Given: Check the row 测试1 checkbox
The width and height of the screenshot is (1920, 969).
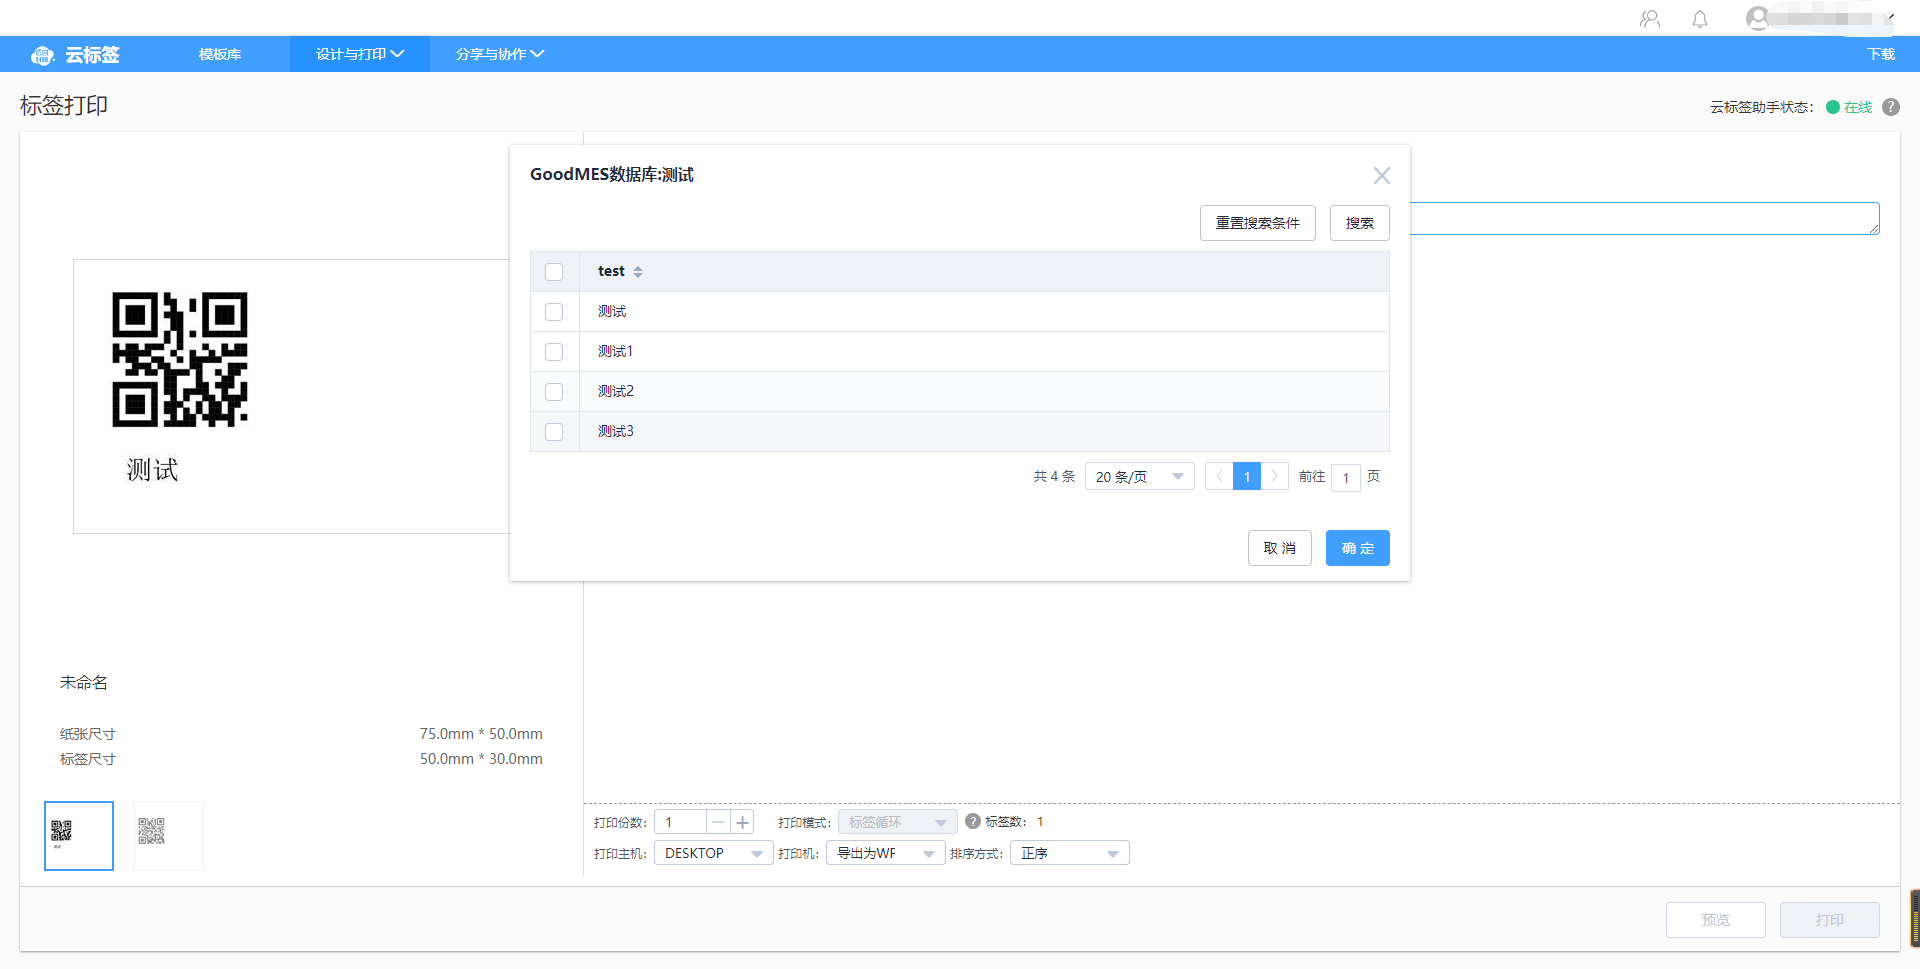Looking at the screenshot, I should [554, 352].
